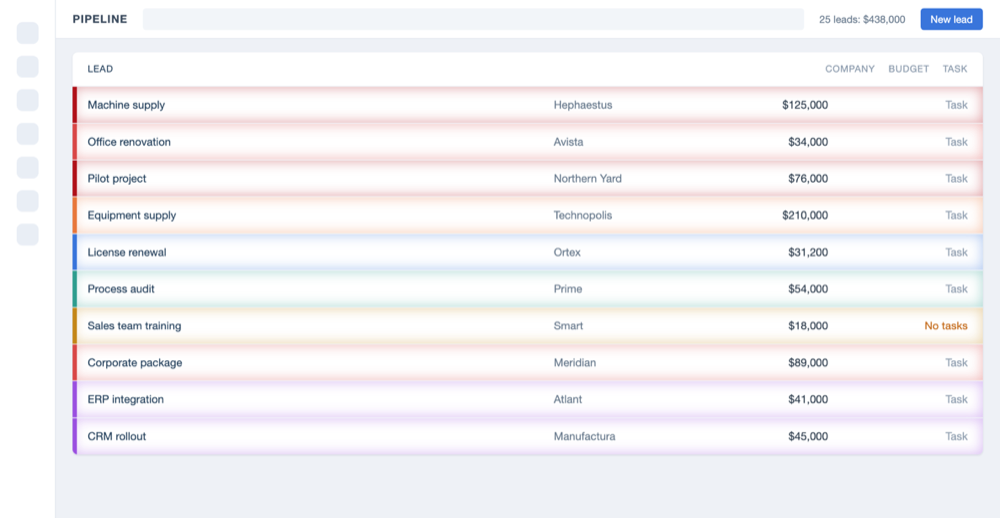Click the $18,000 budget value
Screen dimensions: 1000x518
[808, 325]
